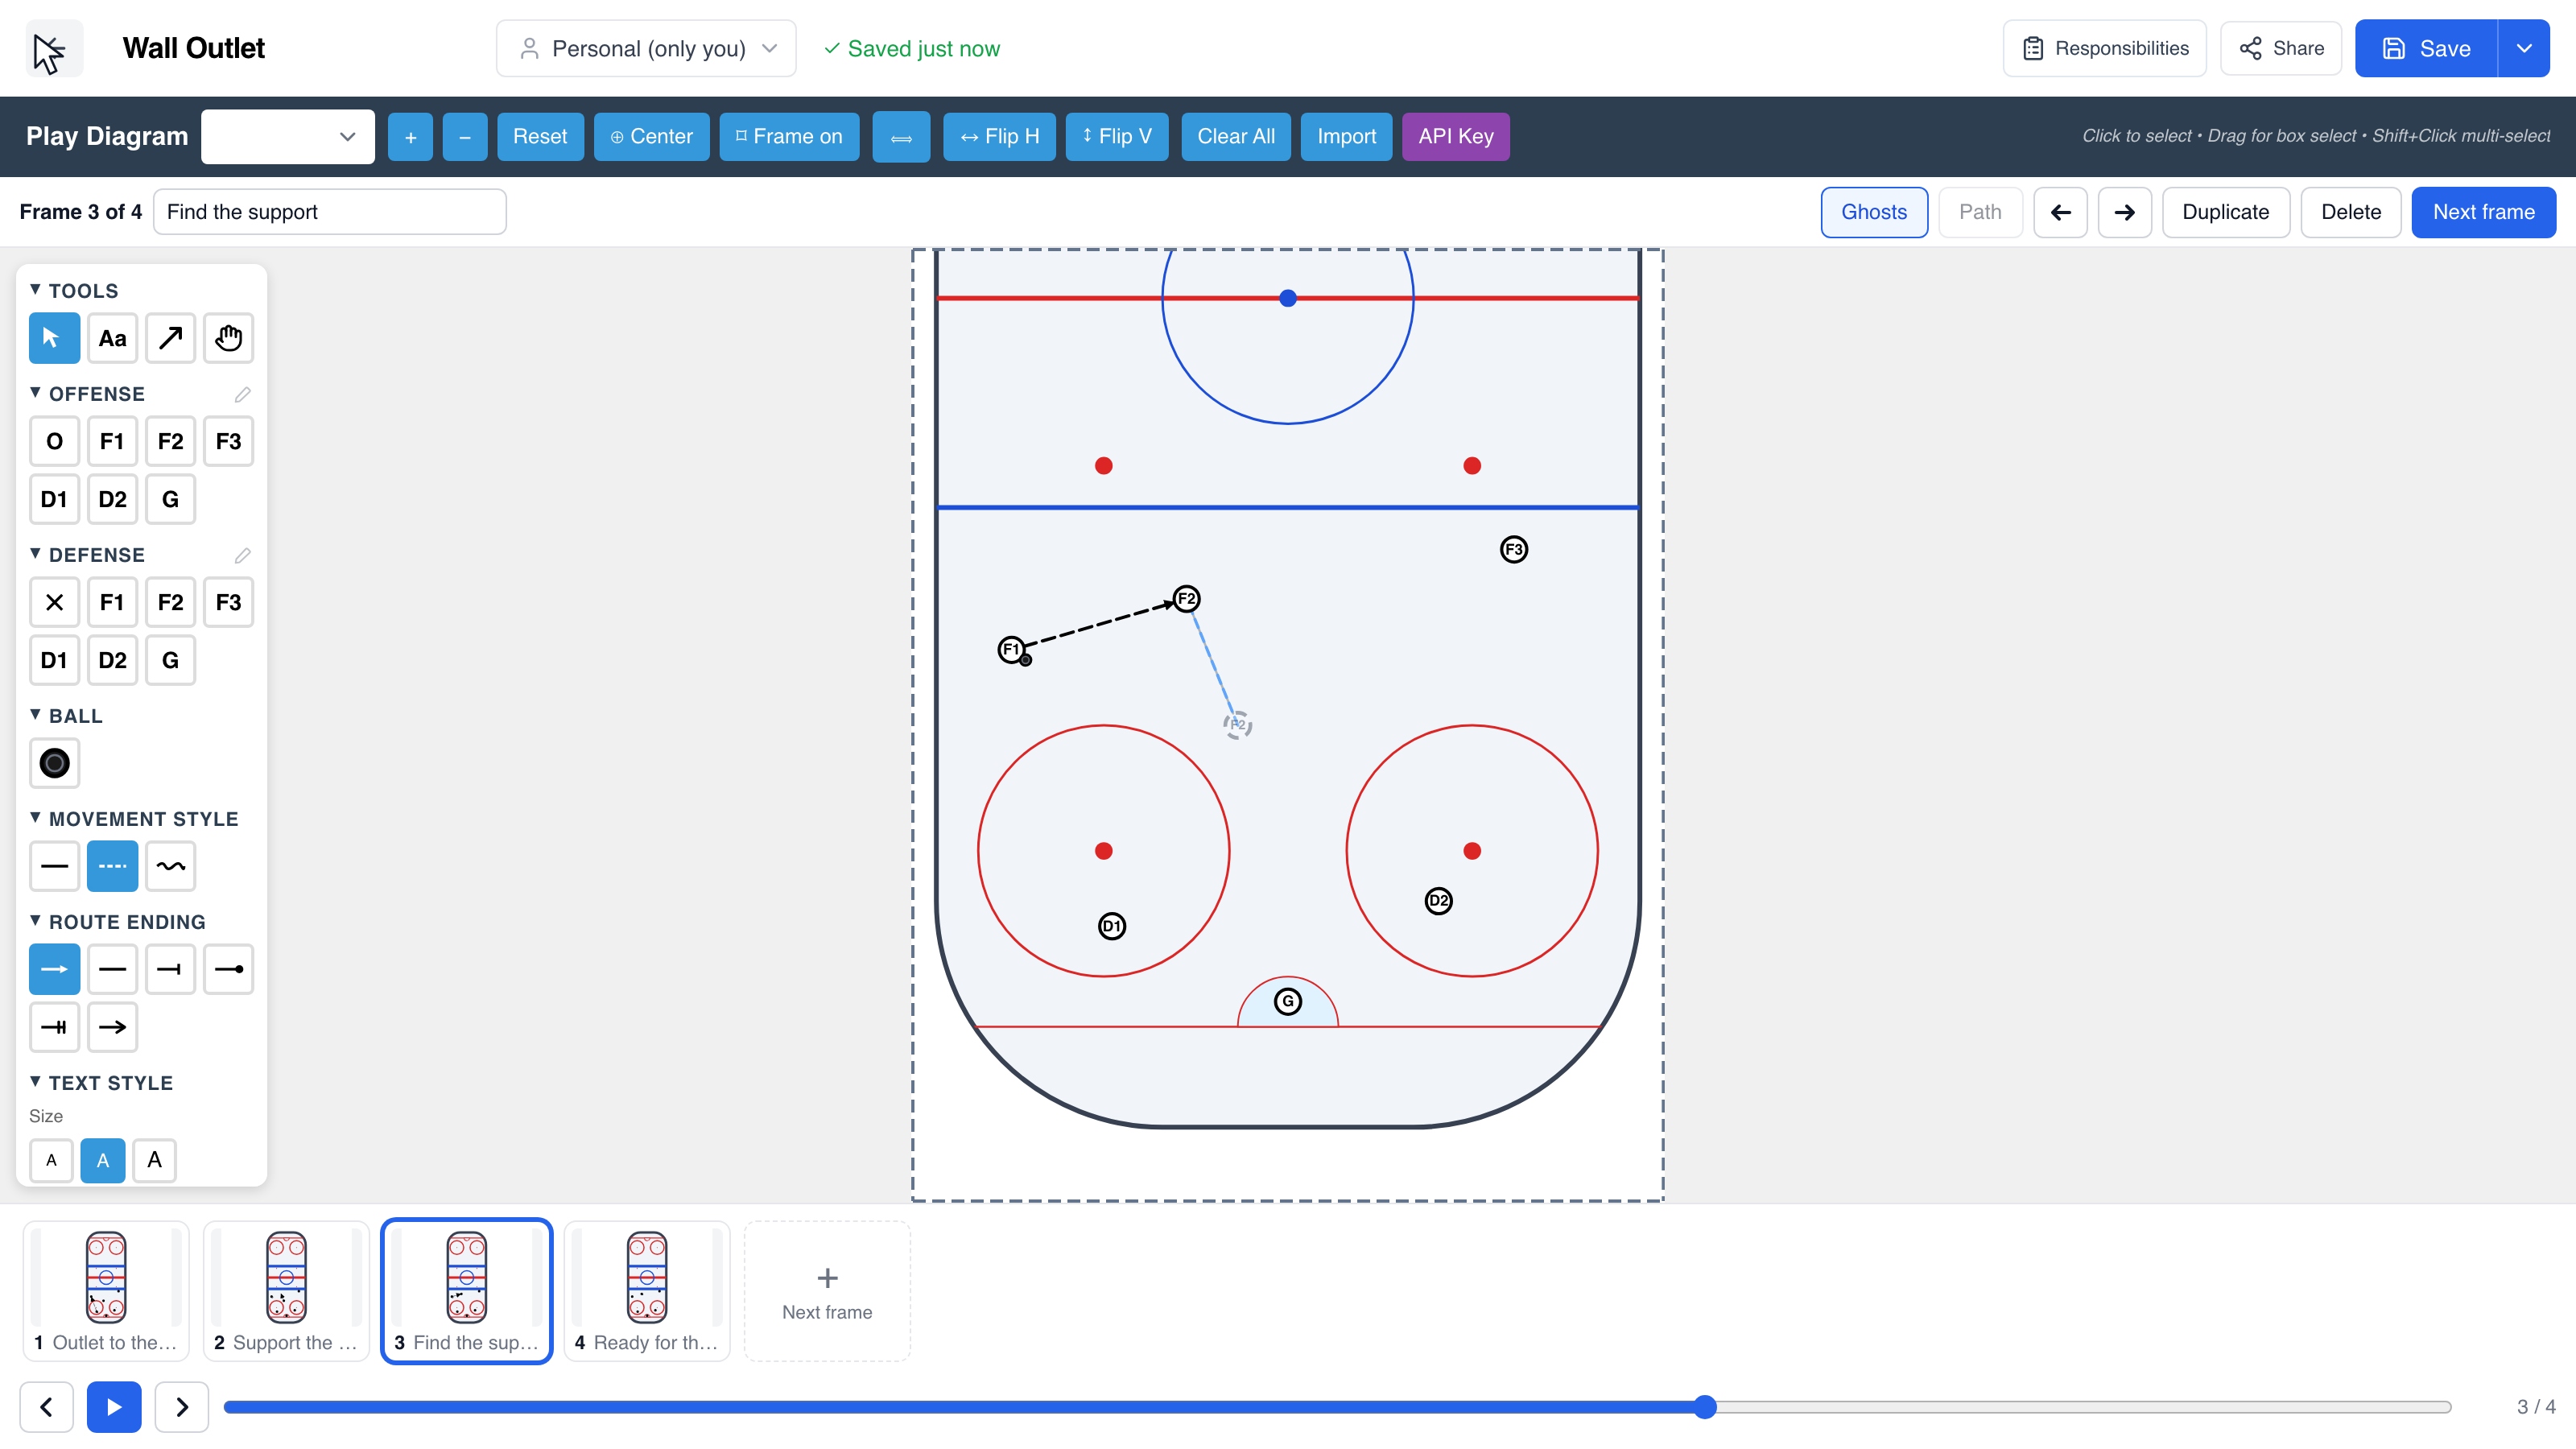This screenshot has width=2576, height=1449.
Task: Click the API Key button
Action: click(x=1455, y=136)
